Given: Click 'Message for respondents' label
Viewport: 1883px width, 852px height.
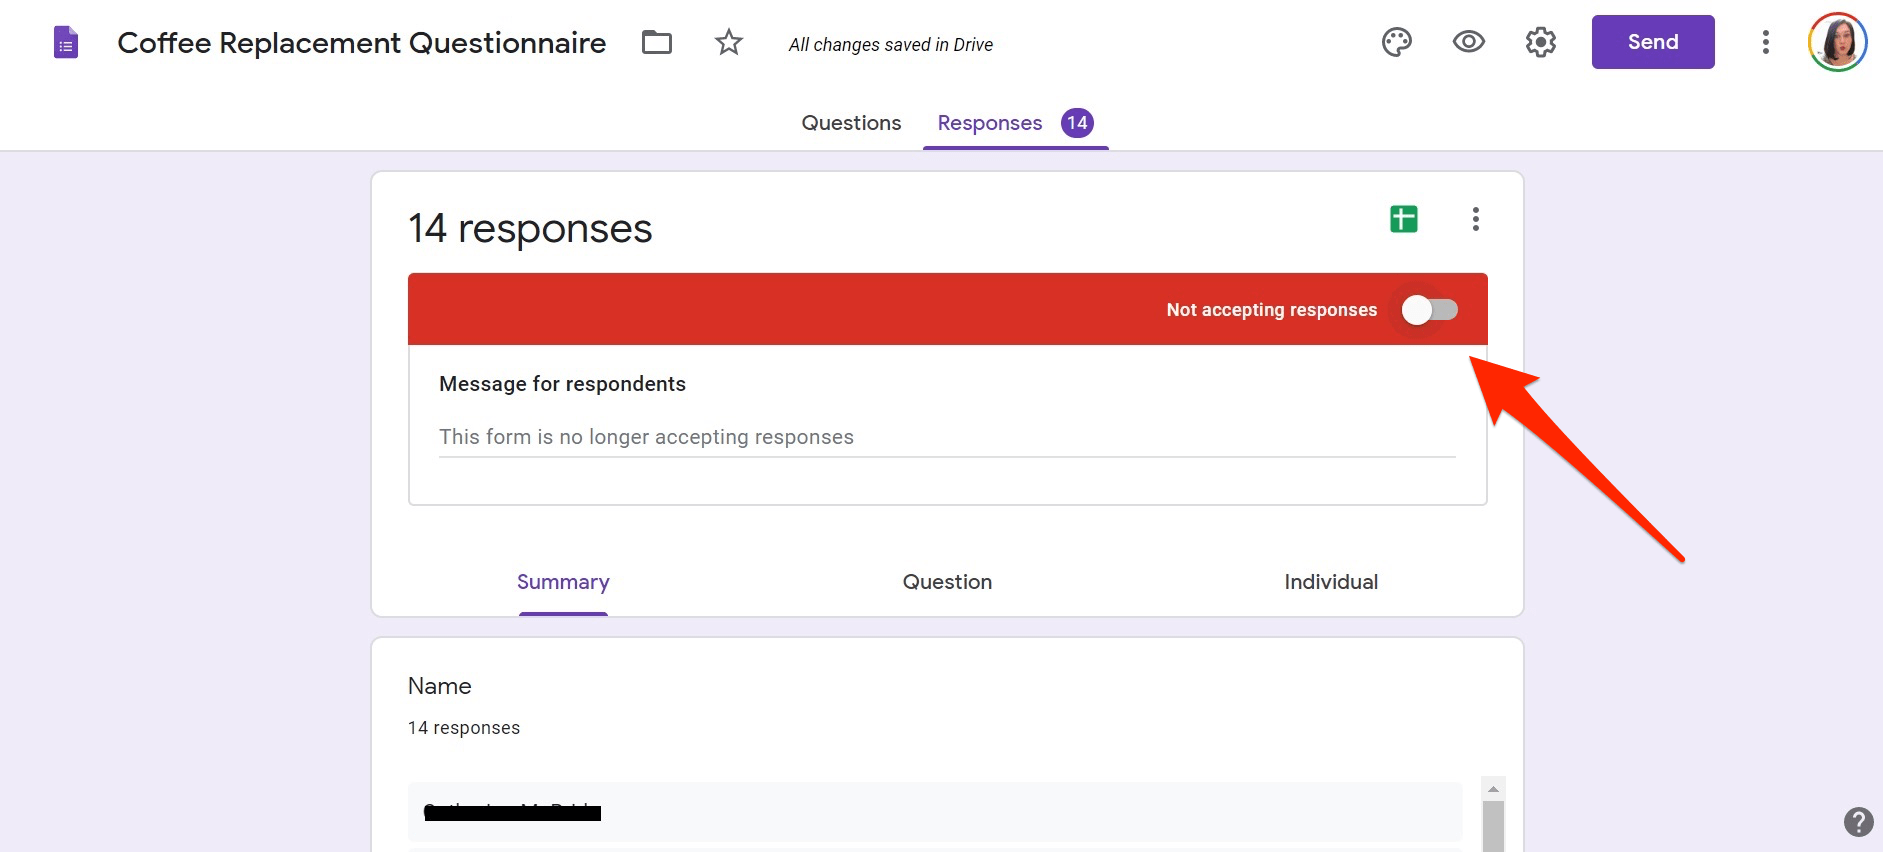Looking at the screenshot, I should point(563,384).
